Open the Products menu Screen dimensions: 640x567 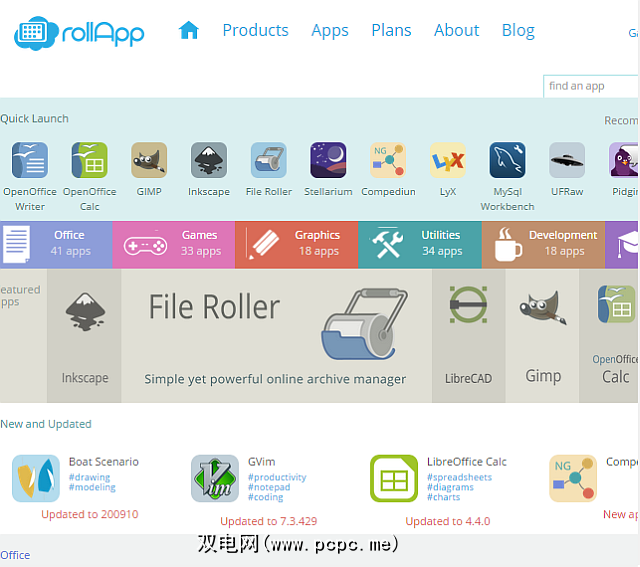[x=256, y=30]
